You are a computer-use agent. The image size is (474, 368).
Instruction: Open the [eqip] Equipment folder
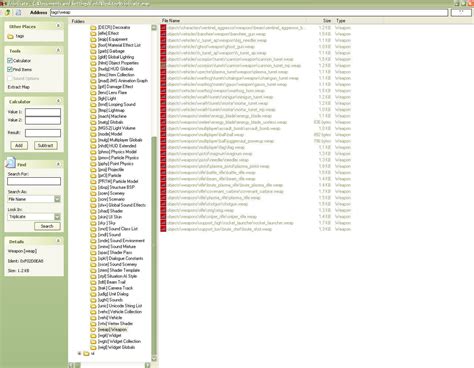click(109, 39)
